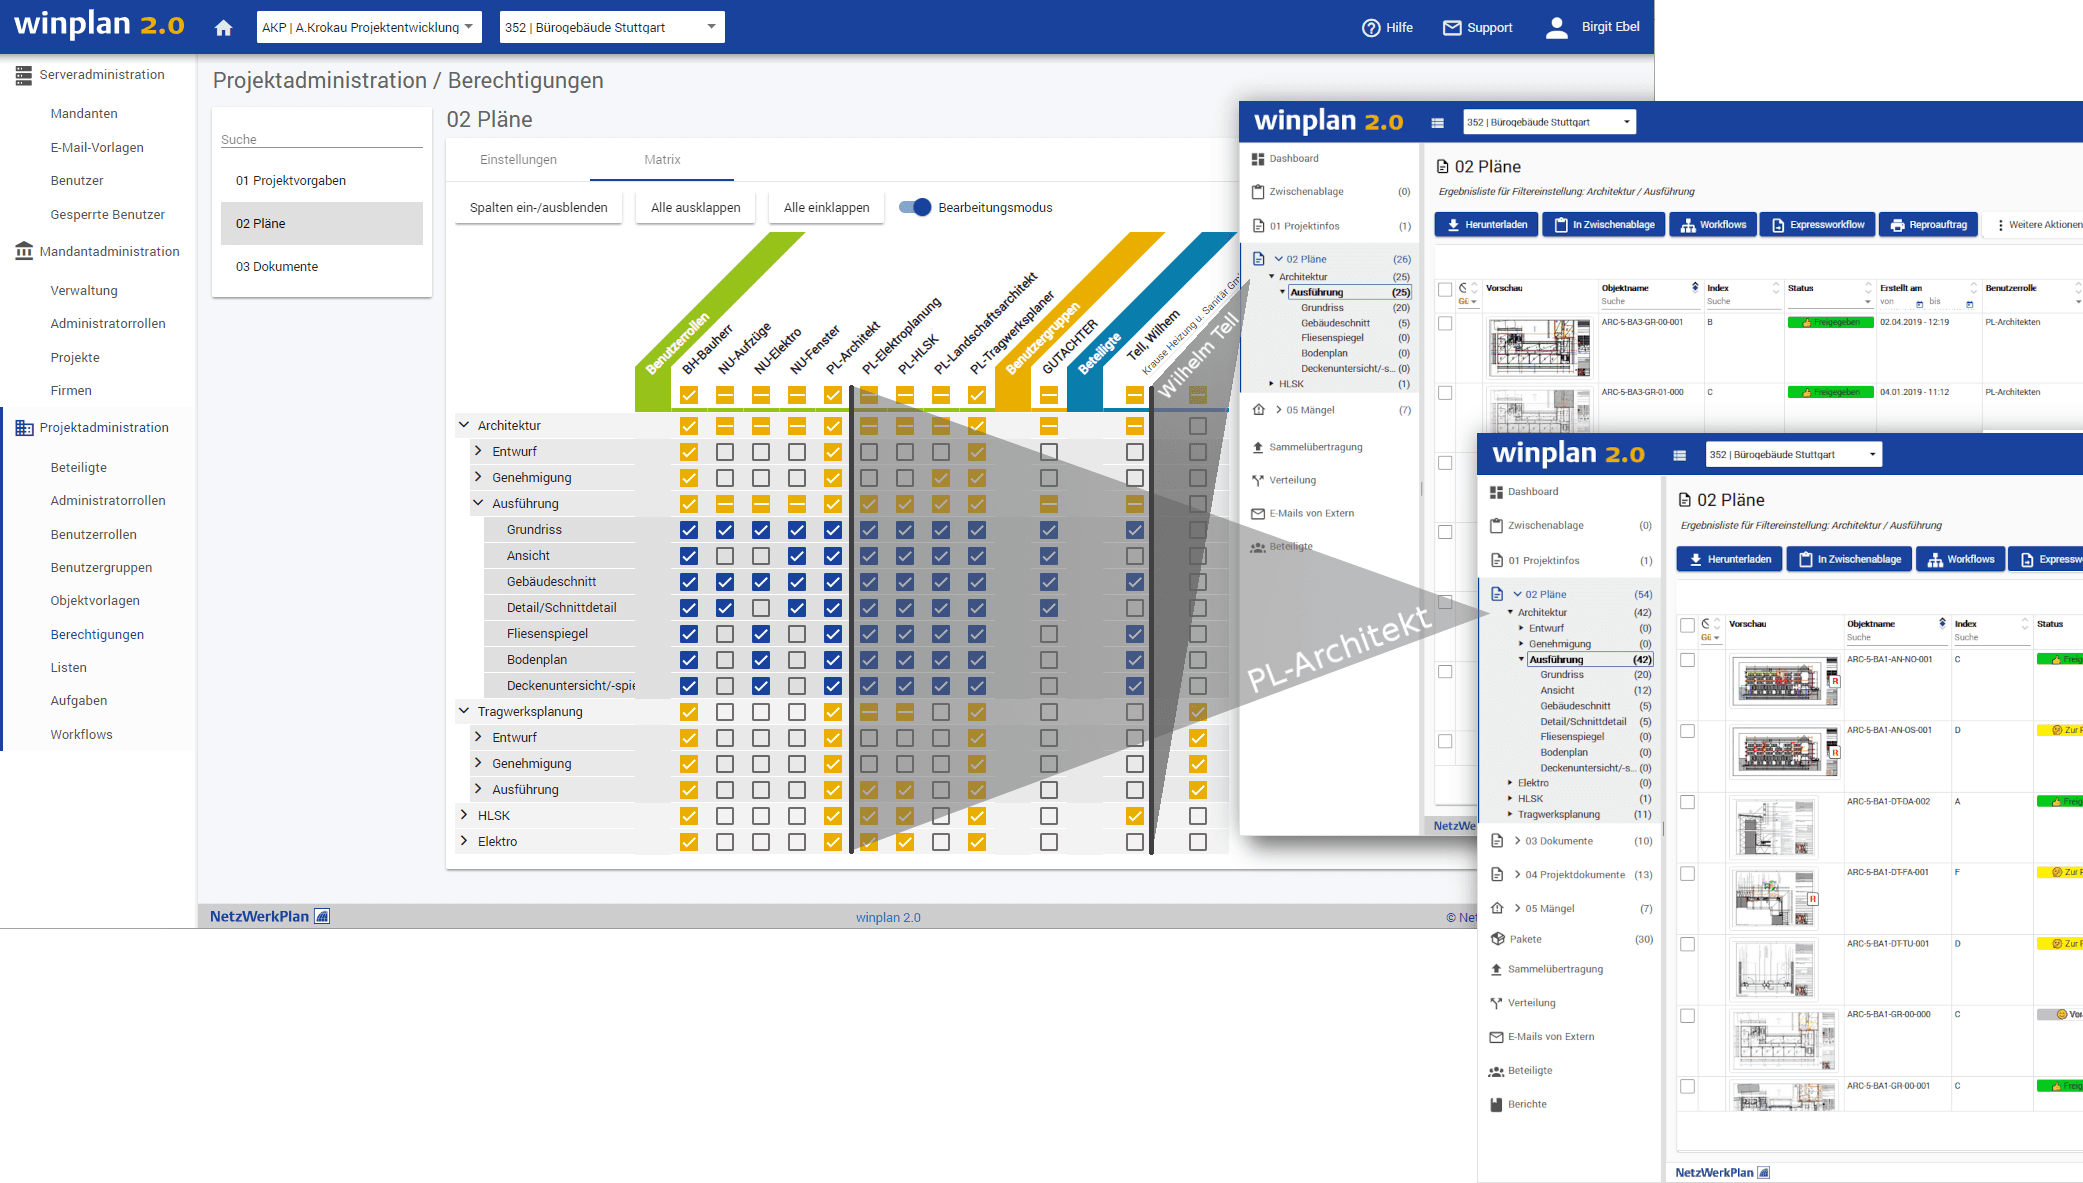
Task: Open thumbnail preview for ARC-5-BA3-GR-00-001
Action: [1540, 347]
